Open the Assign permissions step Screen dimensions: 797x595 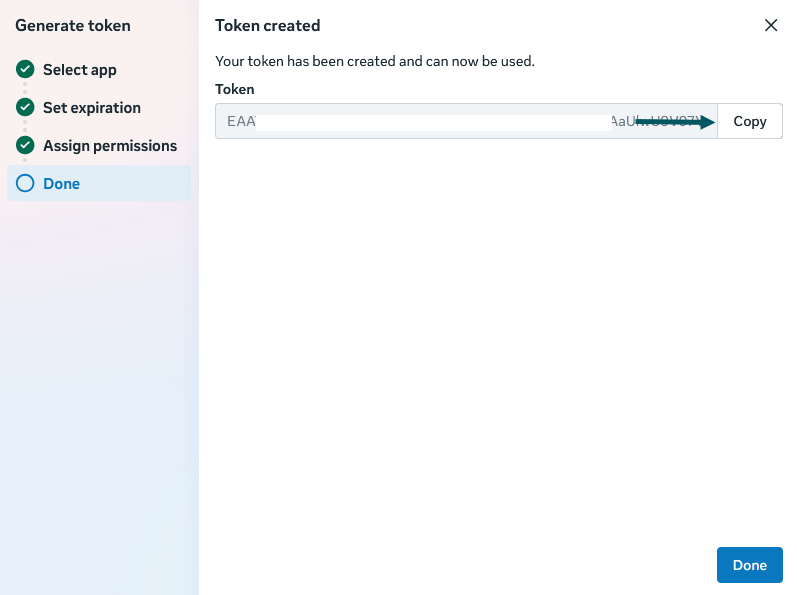(x=110, y=146)
